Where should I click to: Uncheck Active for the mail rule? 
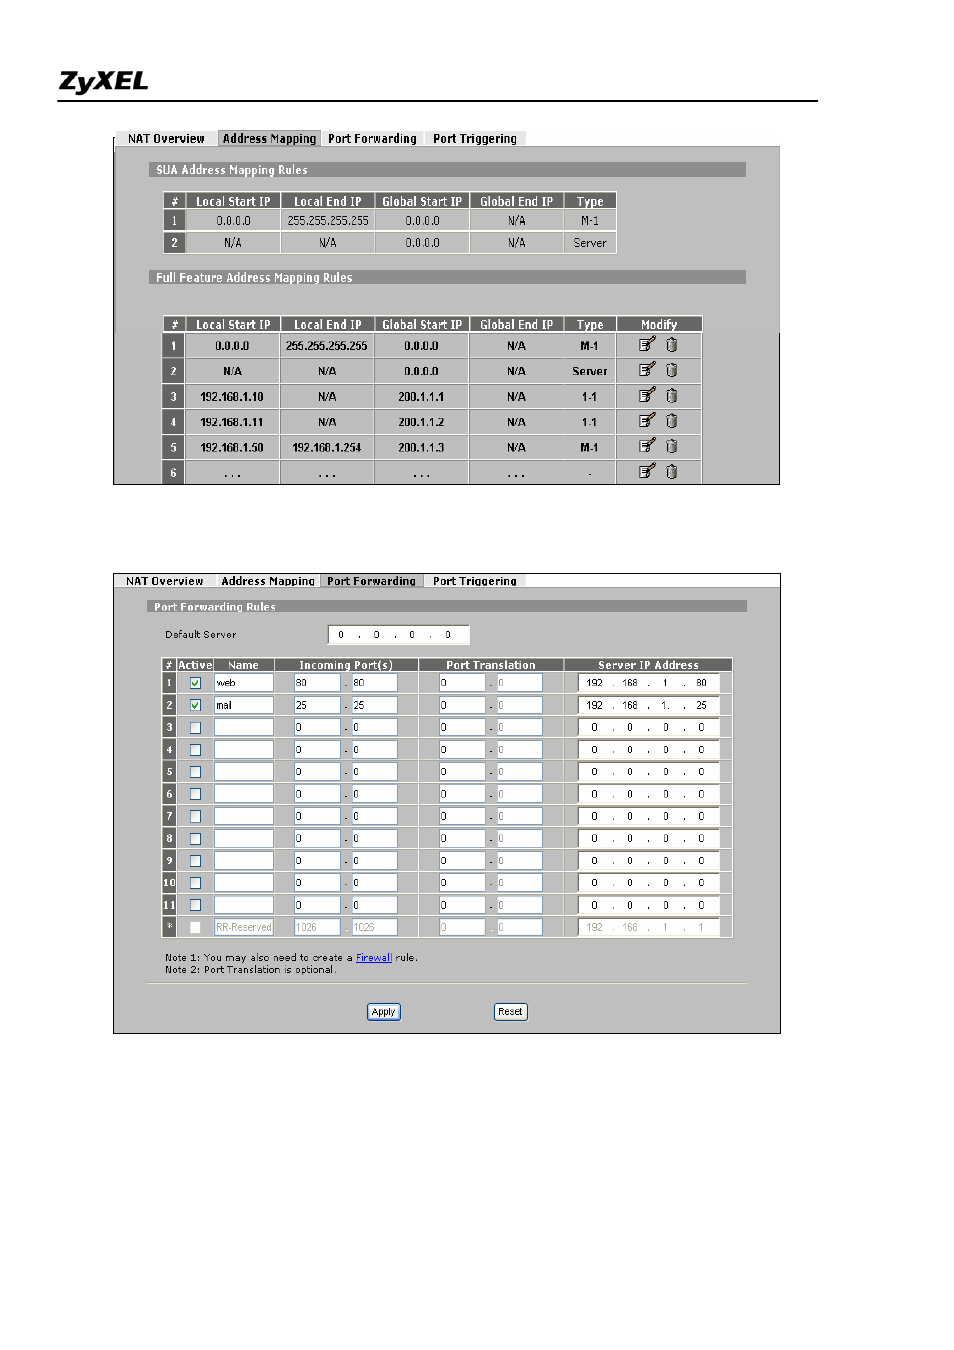(195, 705)
